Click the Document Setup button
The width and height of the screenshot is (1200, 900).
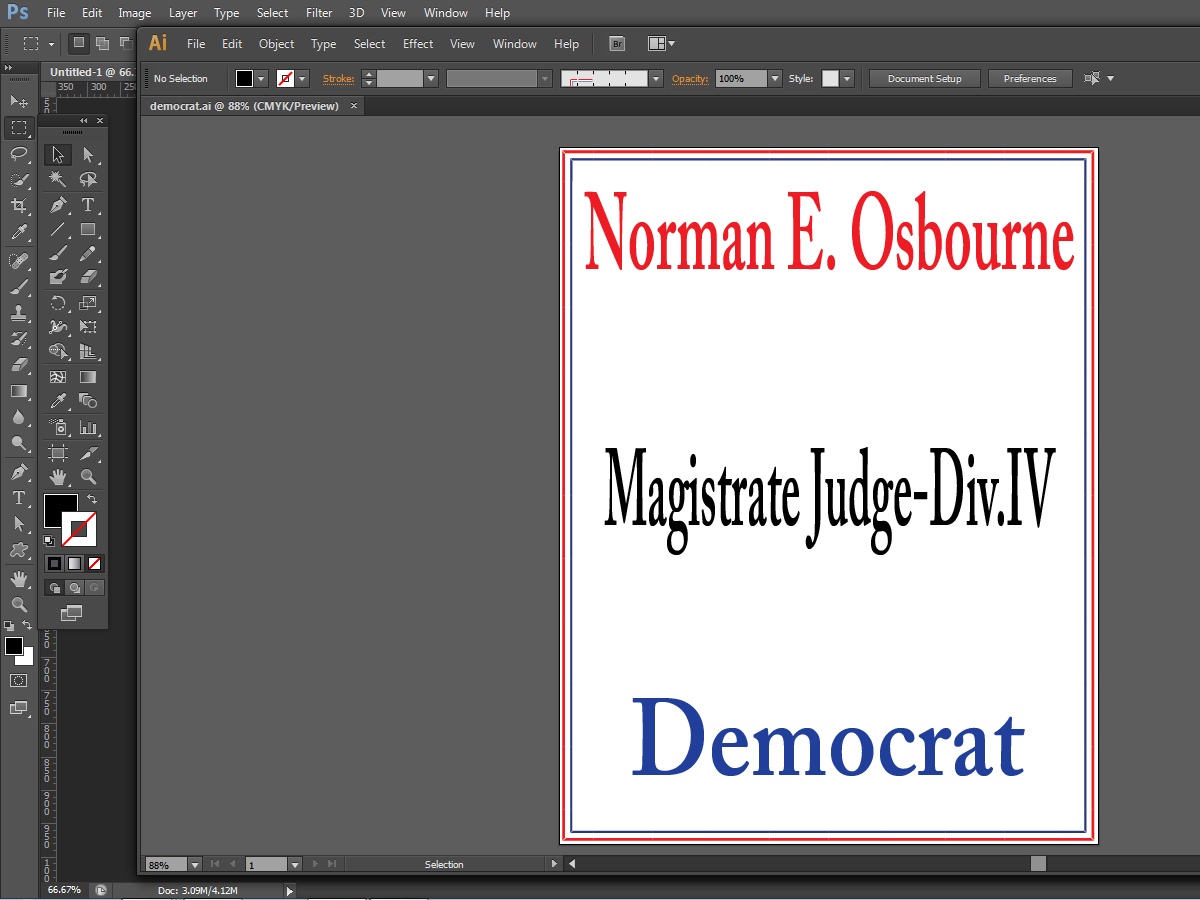(x=924, y=79)
